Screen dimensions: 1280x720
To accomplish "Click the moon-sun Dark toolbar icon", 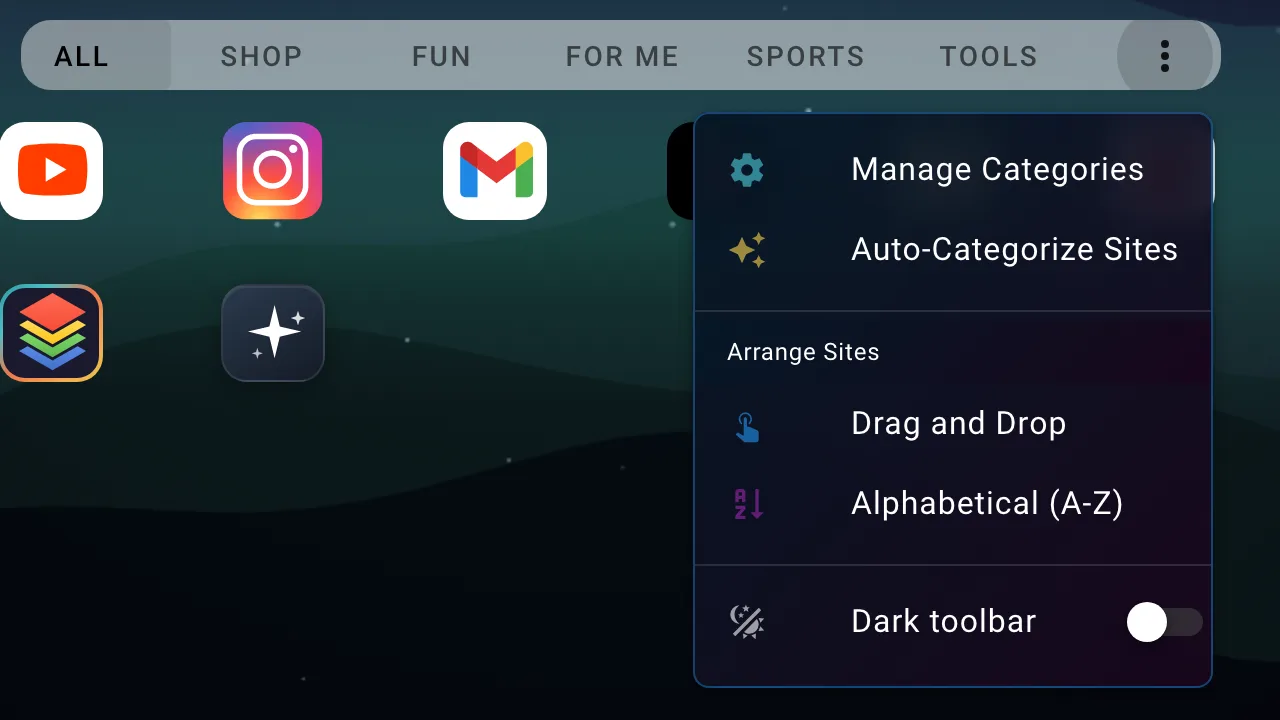I will tap(747, 622).
